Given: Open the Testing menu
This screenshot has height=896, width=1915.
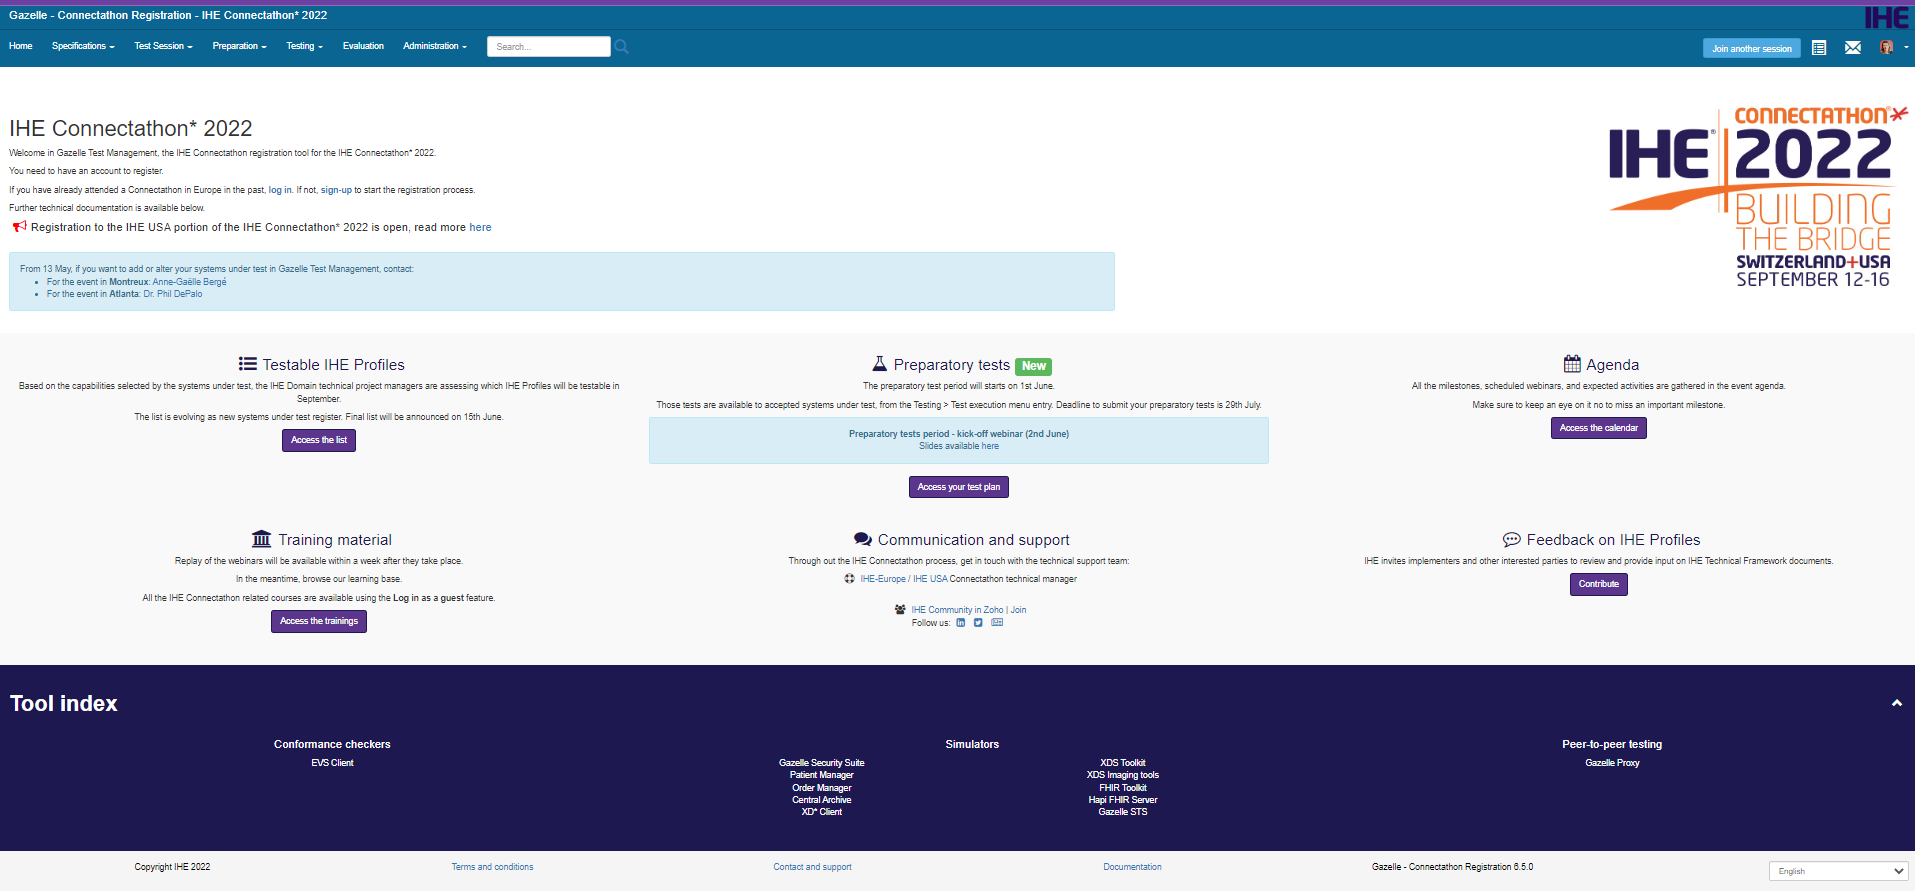Looking at the screenshot, I should pyautogui.click(x=304, y=46).
